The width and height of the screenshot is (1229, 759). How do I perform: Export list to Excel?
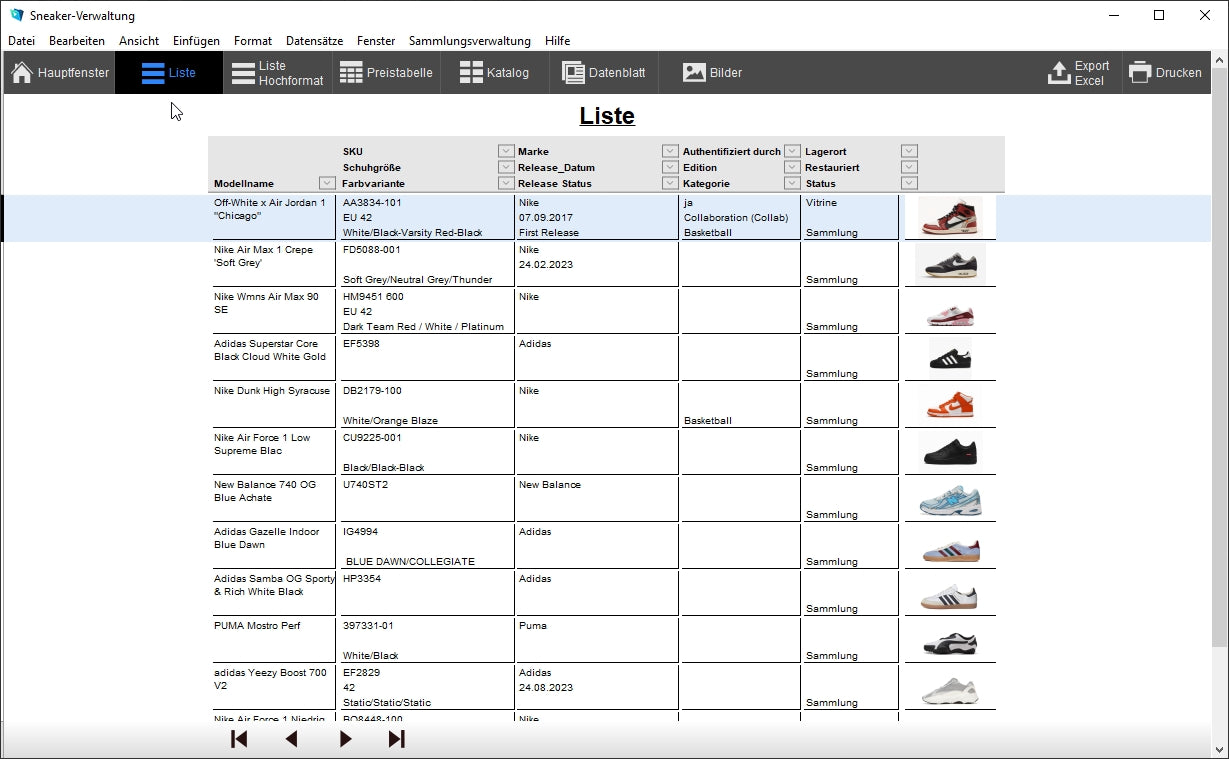pos(1078,73)
